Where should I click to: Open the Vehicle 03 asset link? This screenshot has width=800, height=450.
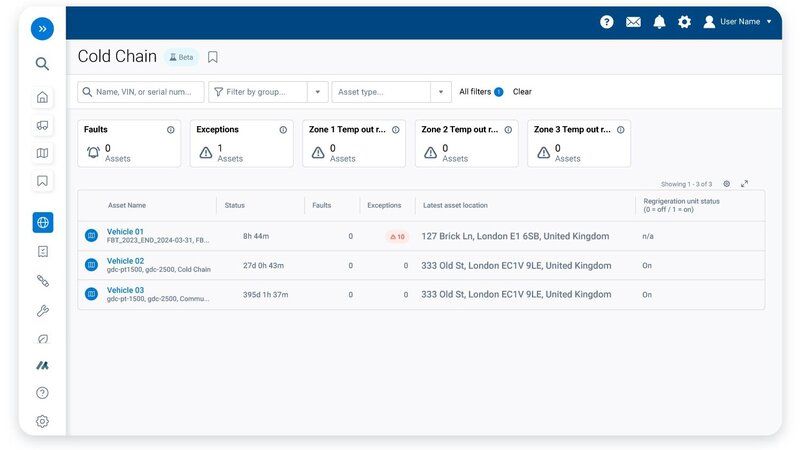[125, 290]
